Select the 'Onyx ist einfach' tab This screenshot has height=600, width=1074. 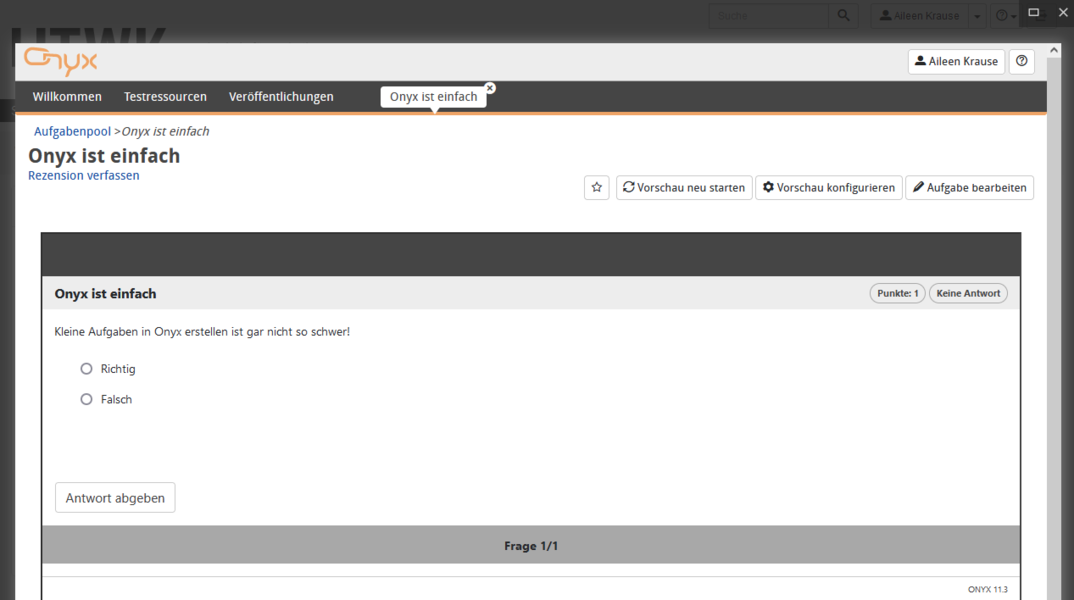coord(434,97)
